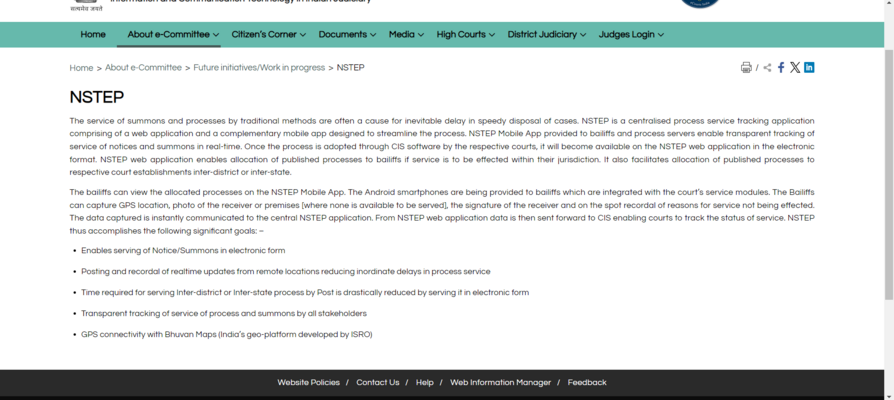Screen dimensions: 894x400
Task: Expand chevron beside Documents
Action: [x=373, y=35]
